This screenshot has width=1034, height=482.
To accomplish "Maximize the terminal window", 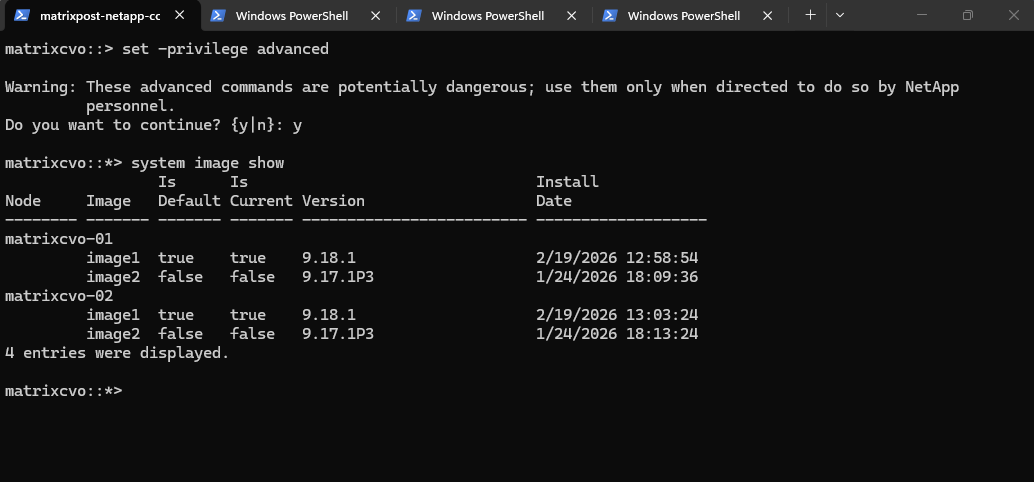I will (967, 15).
